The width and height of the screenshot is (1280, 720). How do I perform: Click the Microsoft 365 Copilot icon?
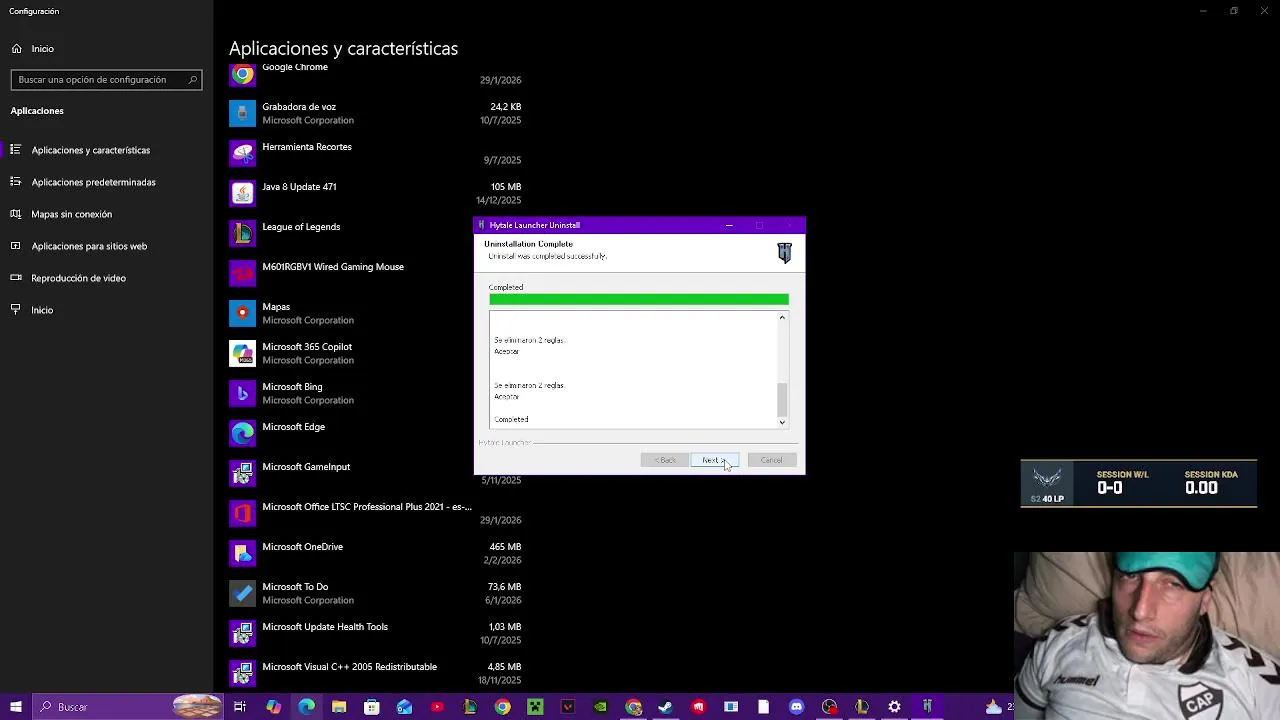pyautogui.click(x=242, y=353)
